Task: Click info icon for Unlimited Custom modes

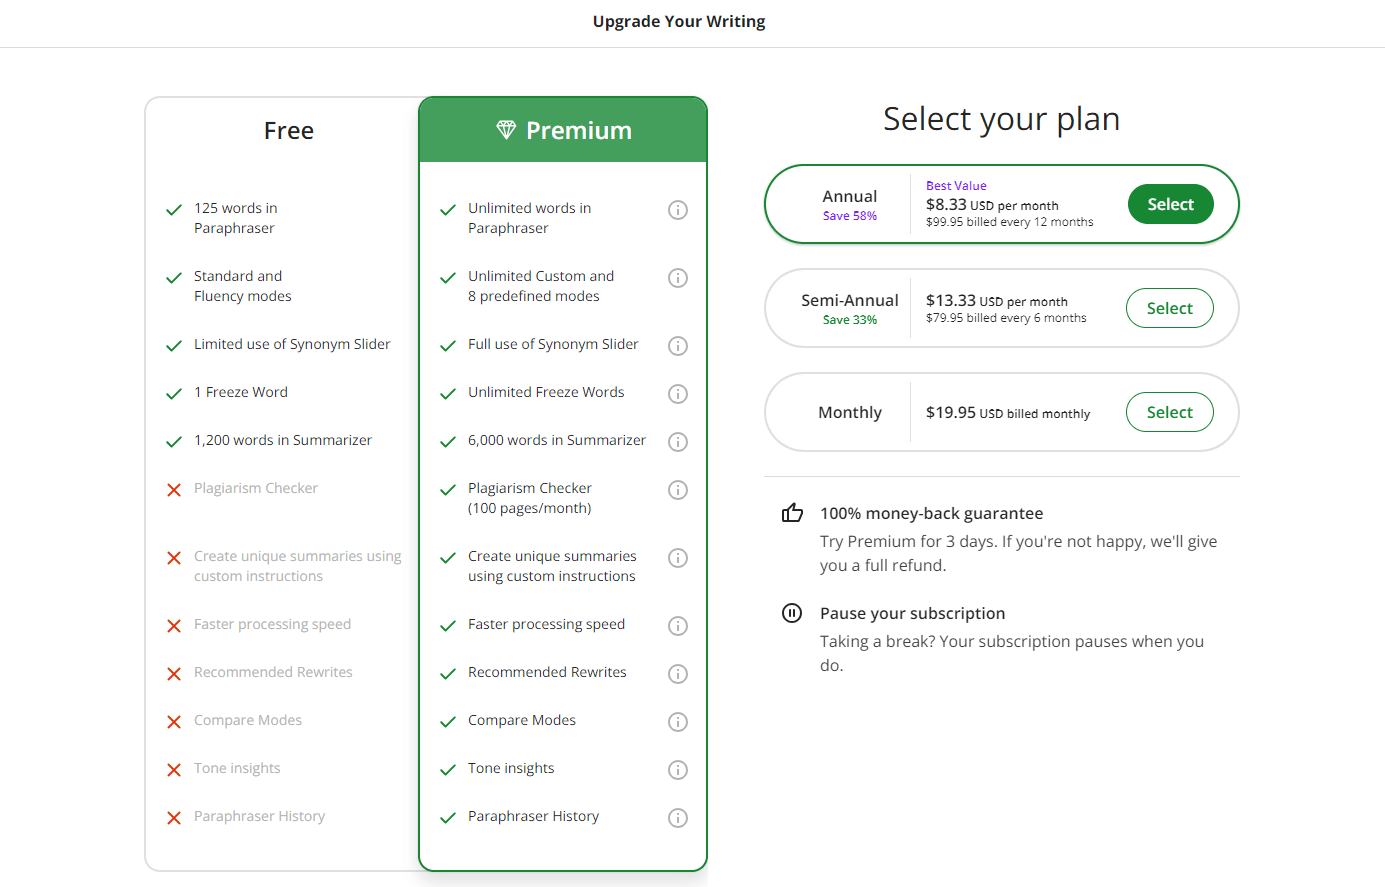Action: coord(678,278)
